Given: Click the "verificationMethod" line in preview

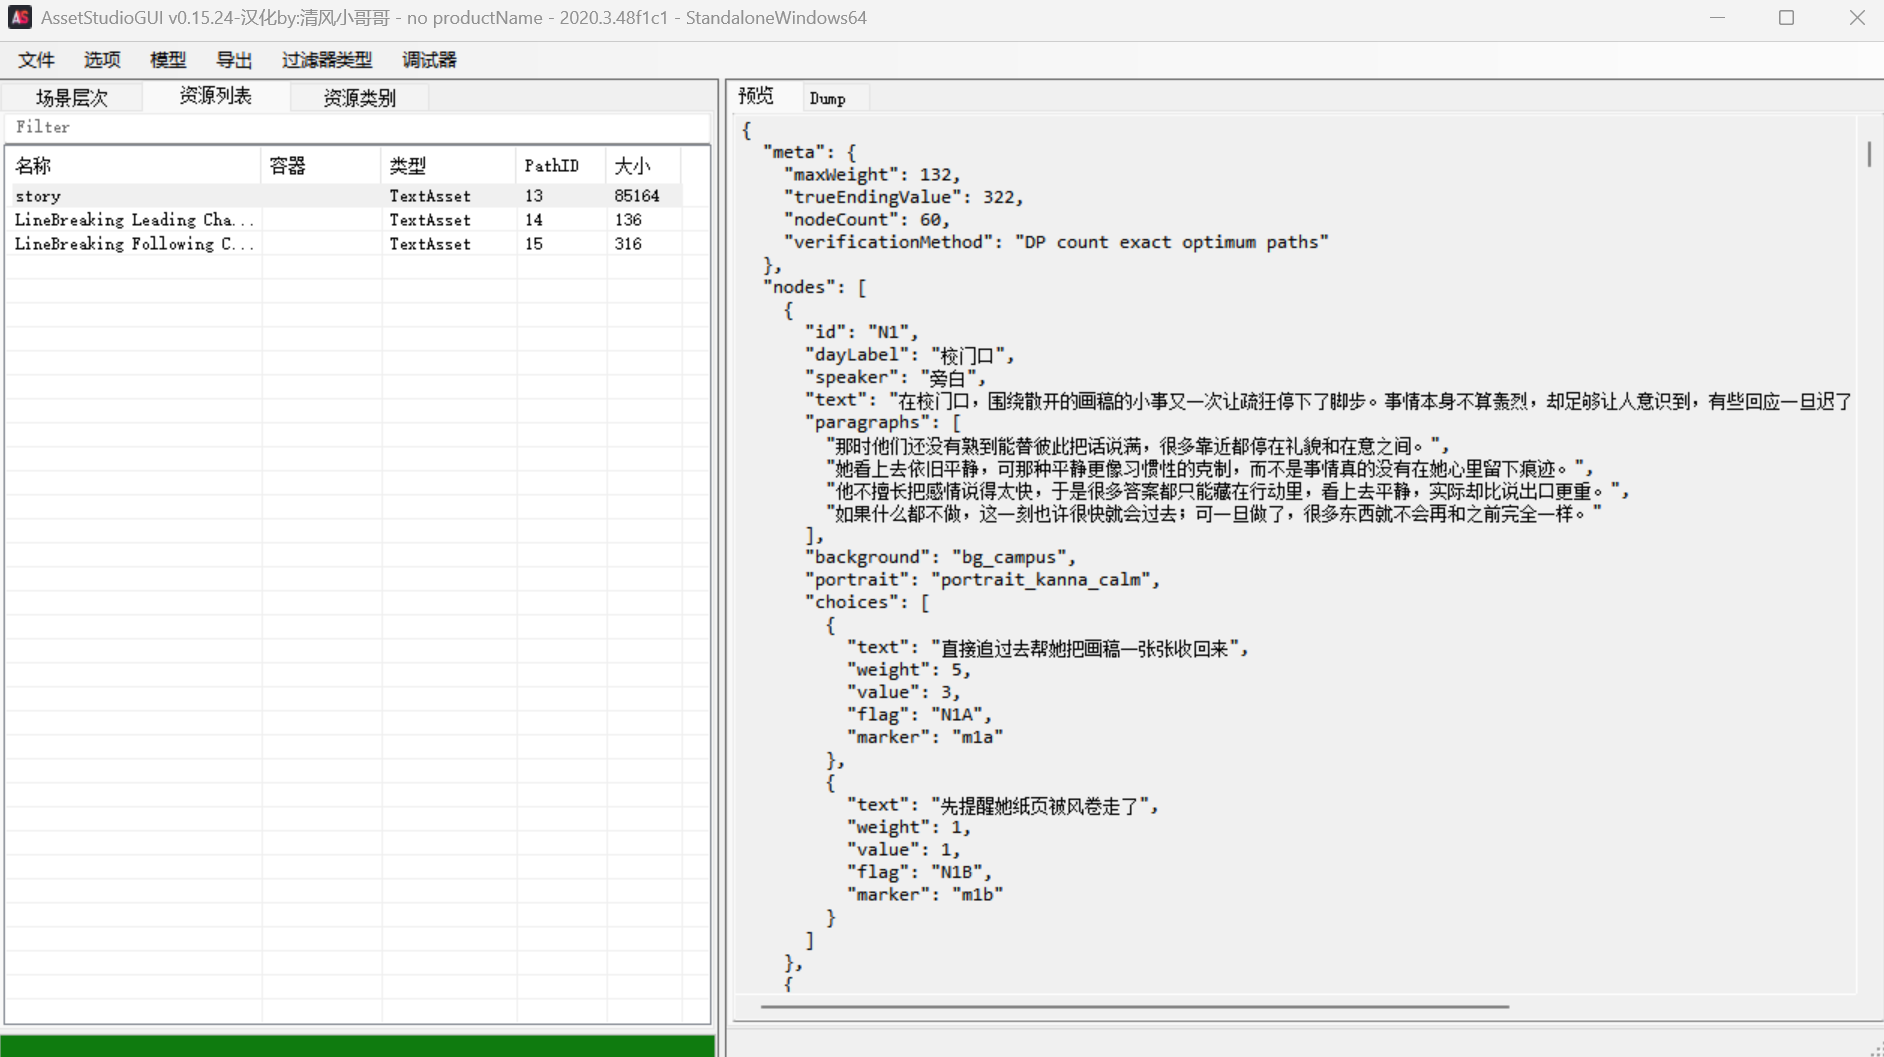Looking at the screenshot, I should click(x=1056, y=242).
